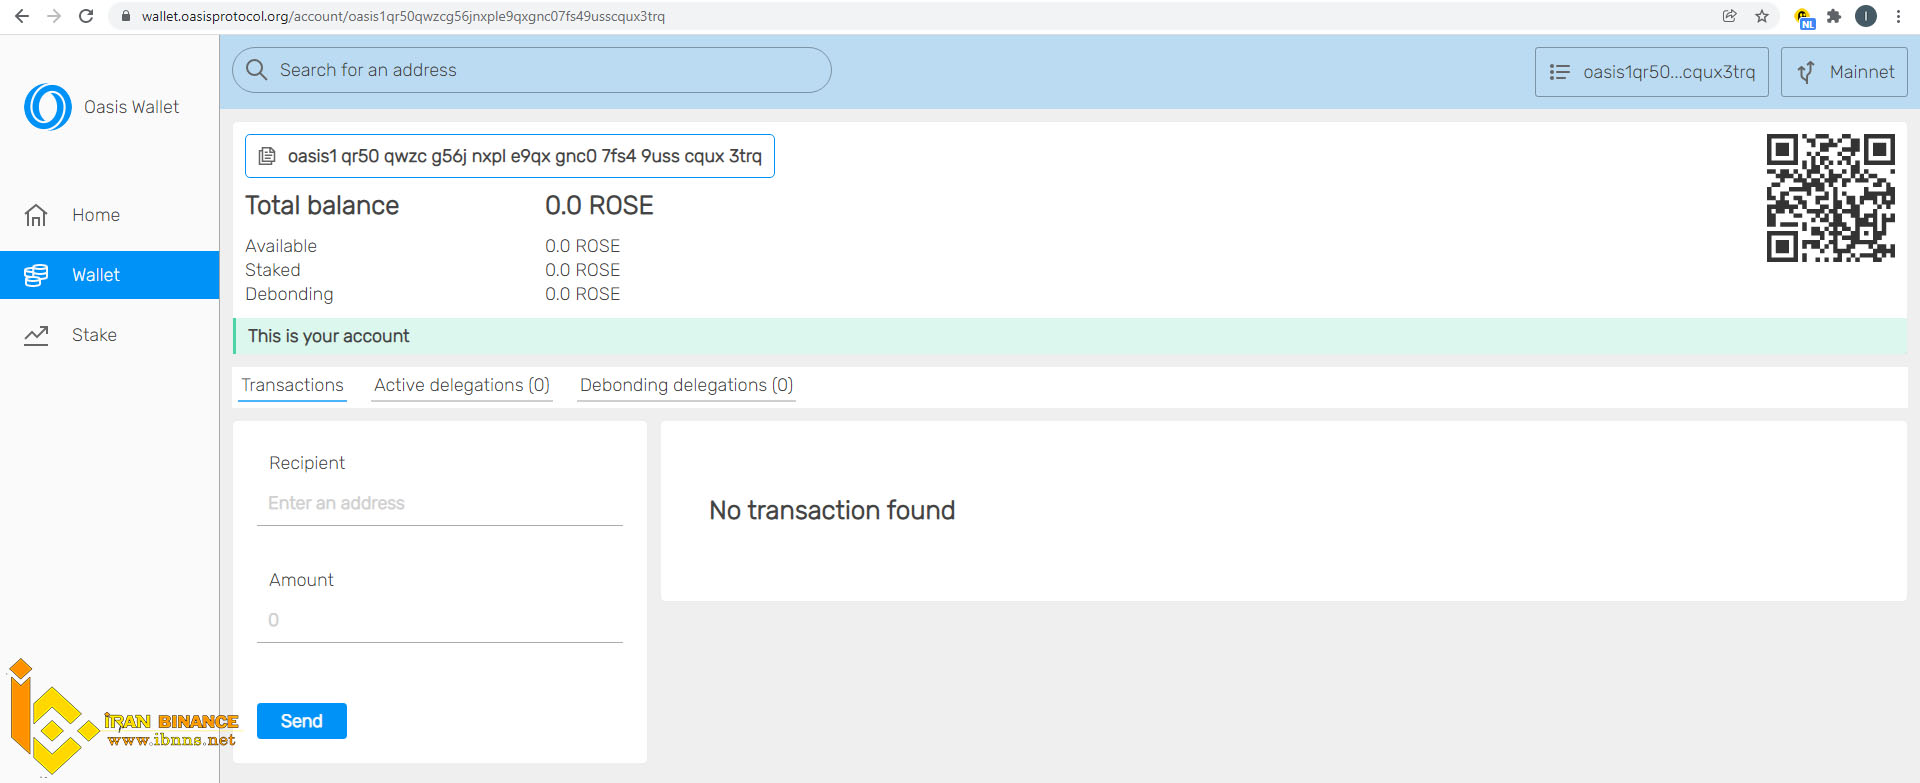
Task: Click the Home house icon in sidebar
Action: (x=36, y=215)
